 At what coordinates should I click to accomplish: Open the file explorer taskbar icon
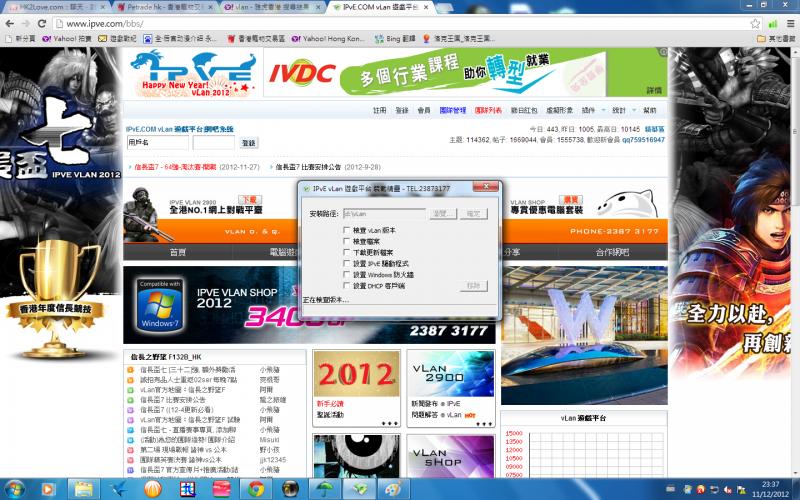[x=84, y=489]
